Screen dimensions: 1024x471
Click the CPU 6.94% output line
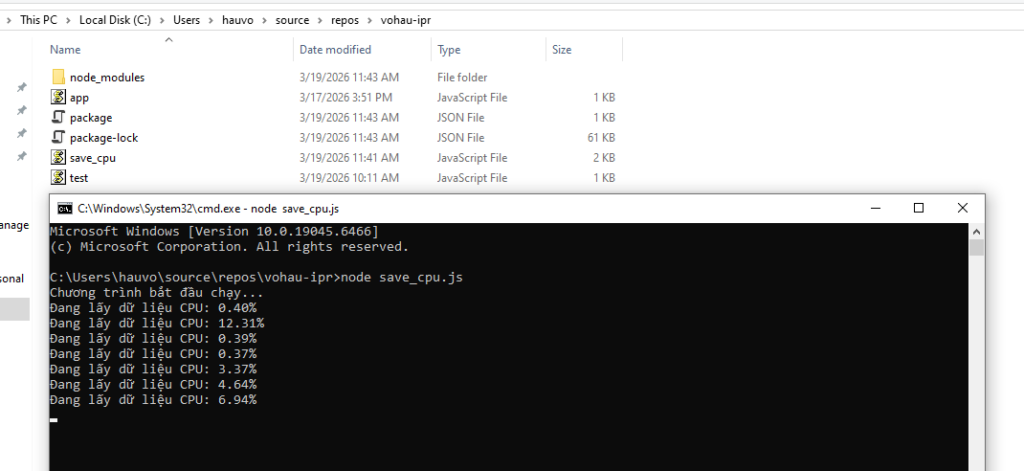pyautogui.click(x=153, y=400)
